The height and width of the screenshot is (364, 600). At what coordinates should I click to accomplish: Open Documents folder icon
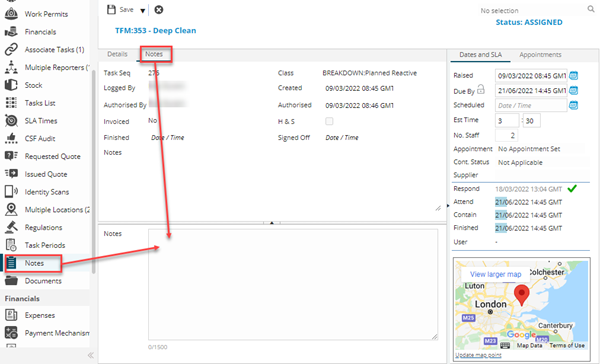[x=11, y=281]
